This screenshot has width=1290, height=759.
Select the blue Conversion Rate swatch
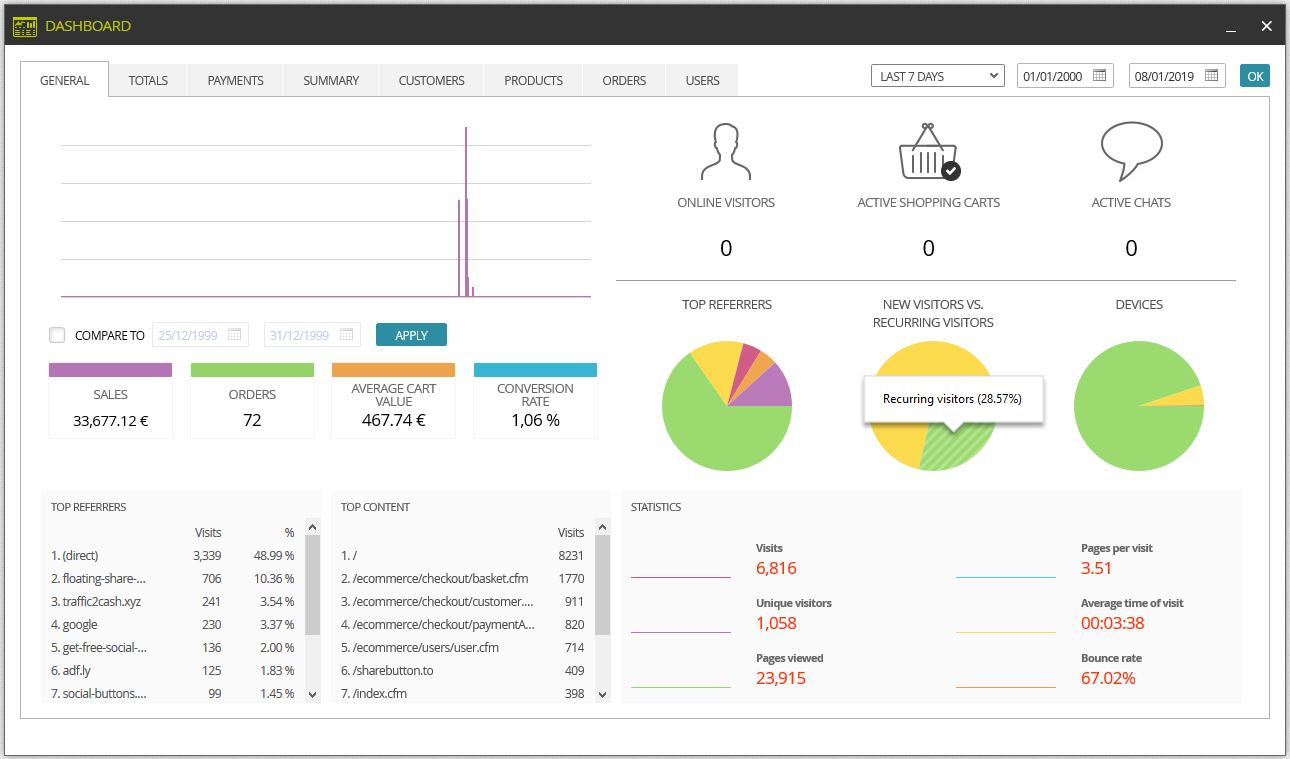point(535,370)
